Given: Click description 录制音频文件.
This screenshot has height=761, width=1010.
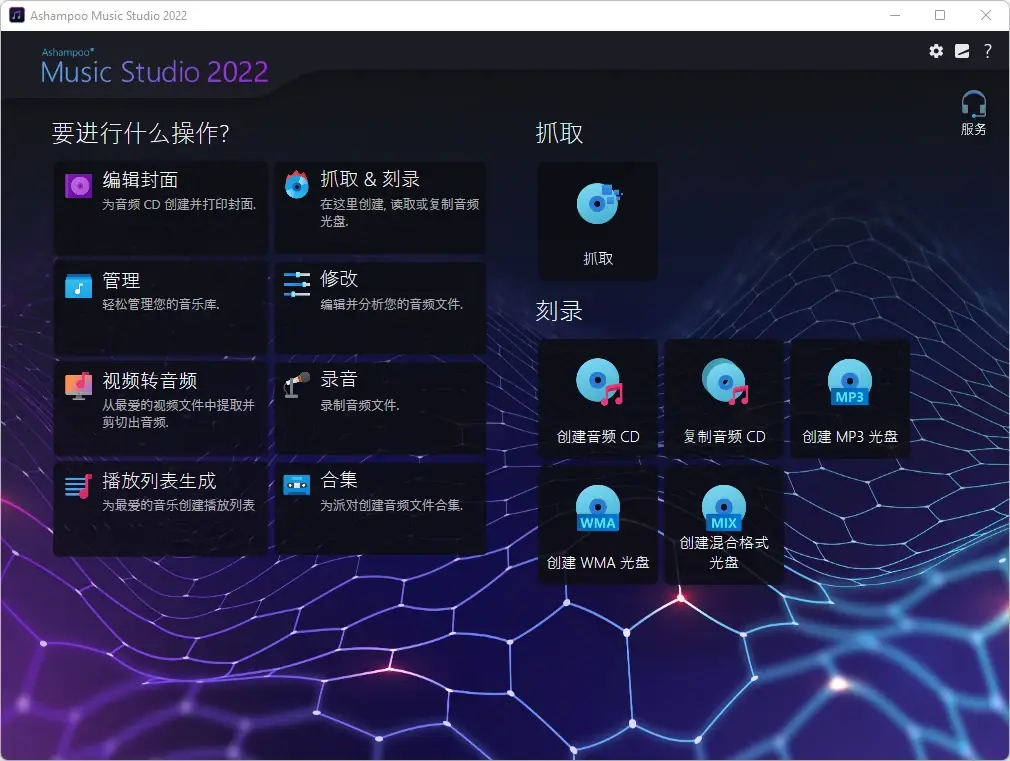Looking at the screenshot, I should click(359, 405).
